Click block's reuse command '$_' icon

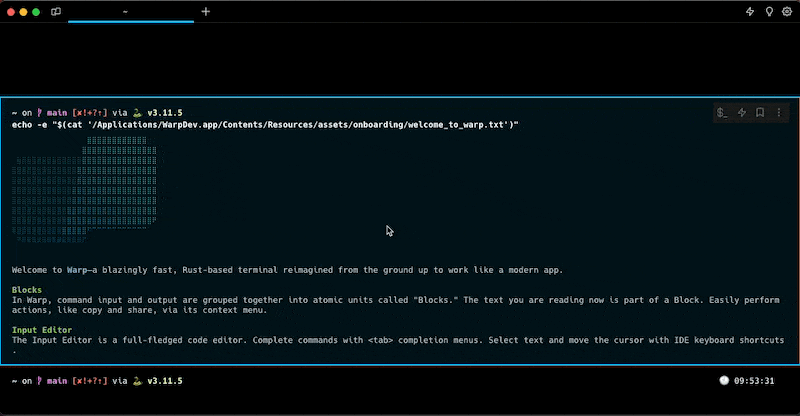722,112
